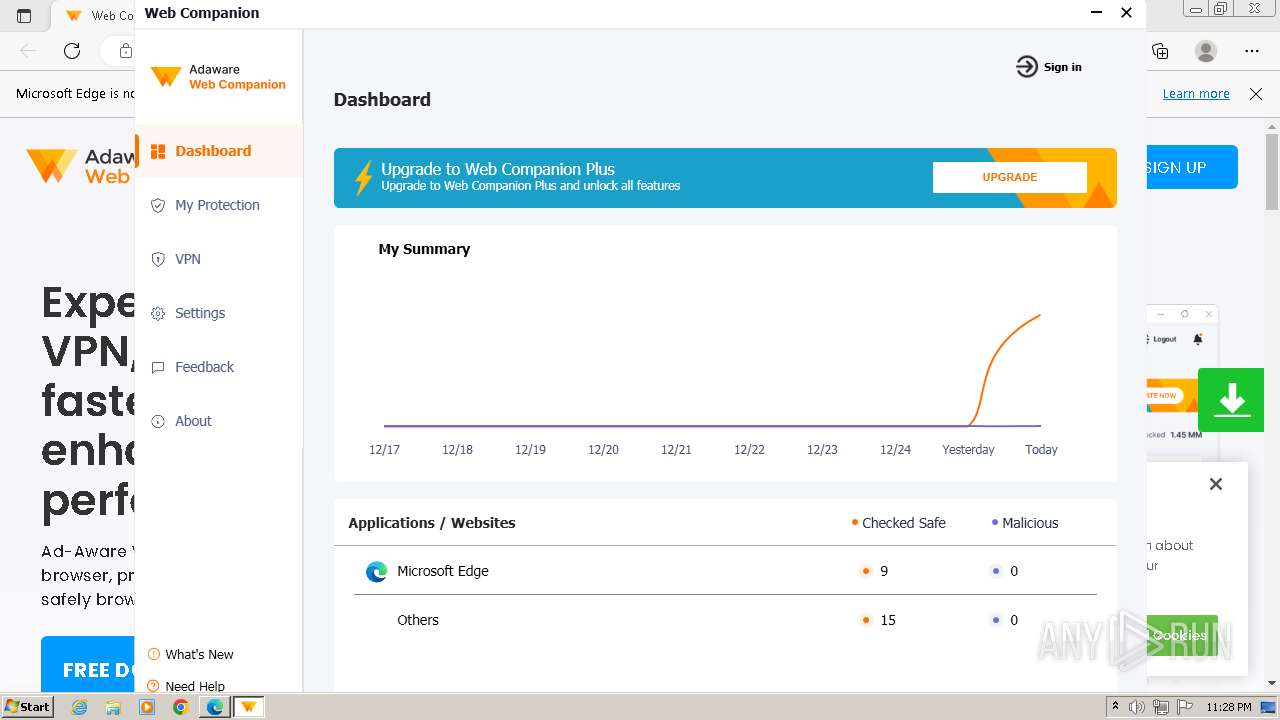Image resolution: width=1280 pixels, height=720 pixels.
Task: Click the My Protection shield icon
Action: pyautogui.click(x=158, y=205)
